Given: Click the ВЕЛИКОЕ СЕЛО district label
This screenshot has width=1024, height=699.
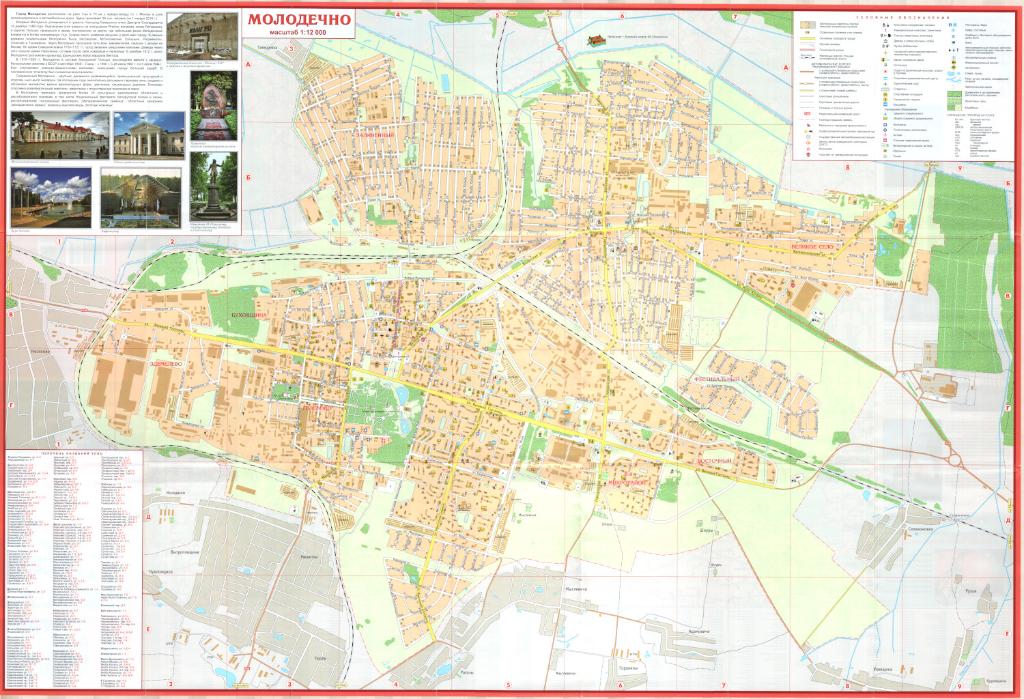Looking at the screenshot, I should click(812, 246).
